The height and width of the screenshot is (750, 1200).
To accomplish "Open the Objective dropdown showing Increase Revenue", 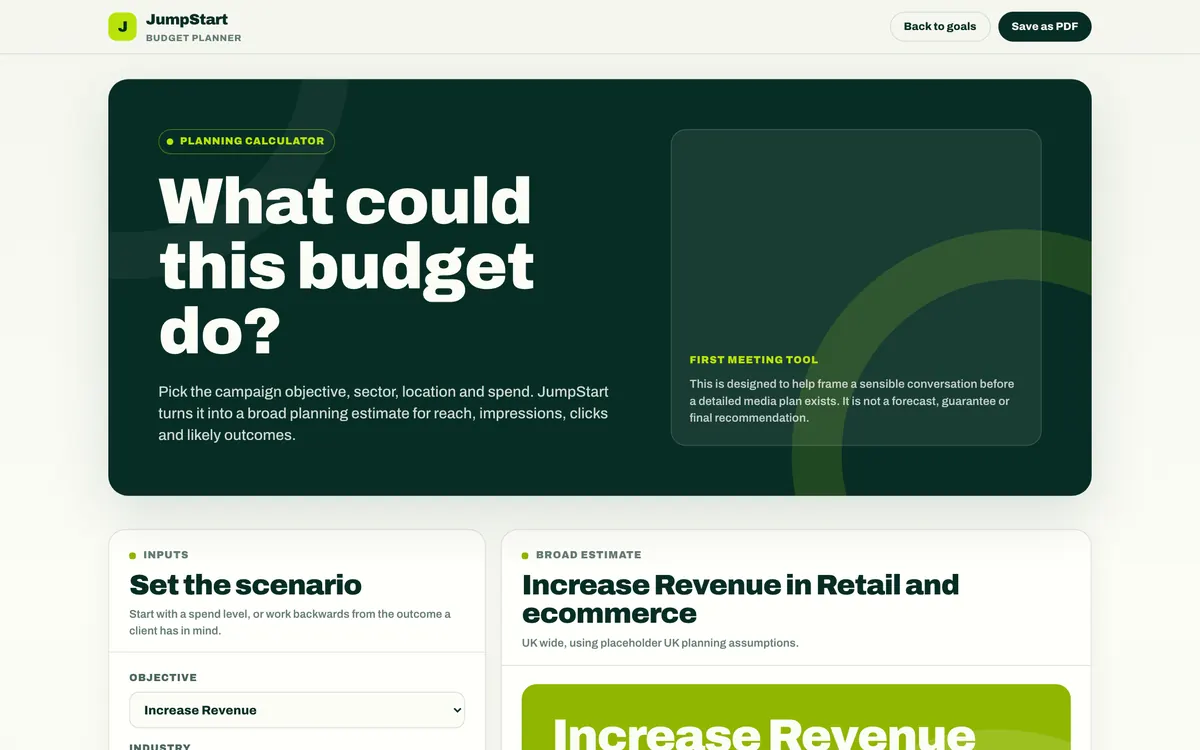I will click(x=297, y=710).
